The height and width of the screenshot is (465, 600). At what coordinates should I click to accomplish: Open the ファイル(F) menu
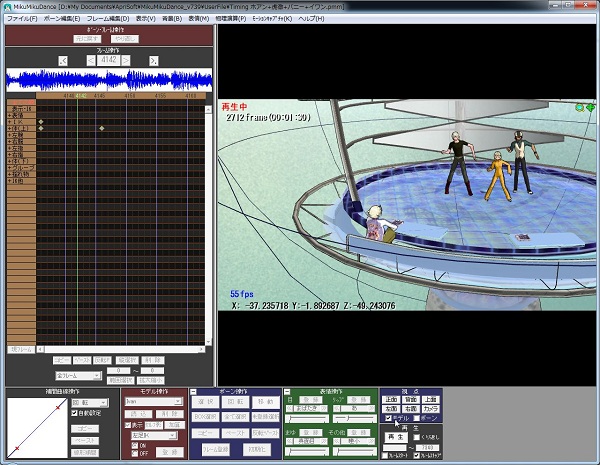(x=22, y=18)
